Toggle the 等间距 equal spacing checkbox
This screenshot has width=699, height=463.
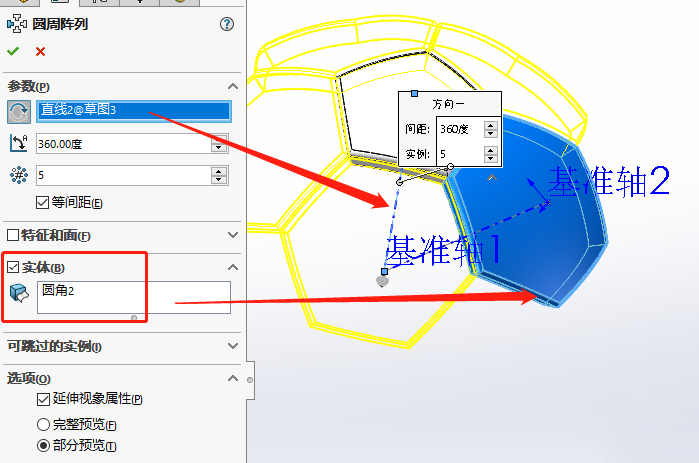(x=42, y=203)
